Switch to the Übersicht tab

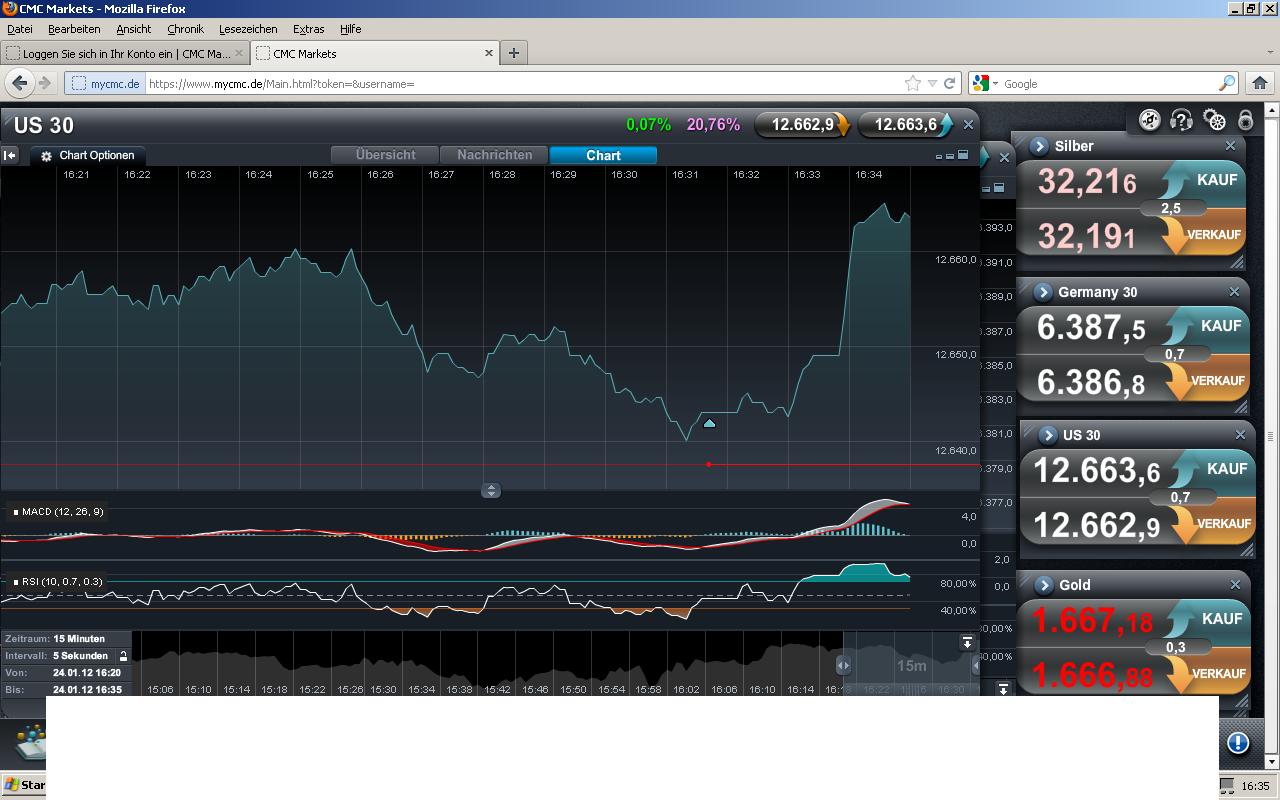click(385, 155)
